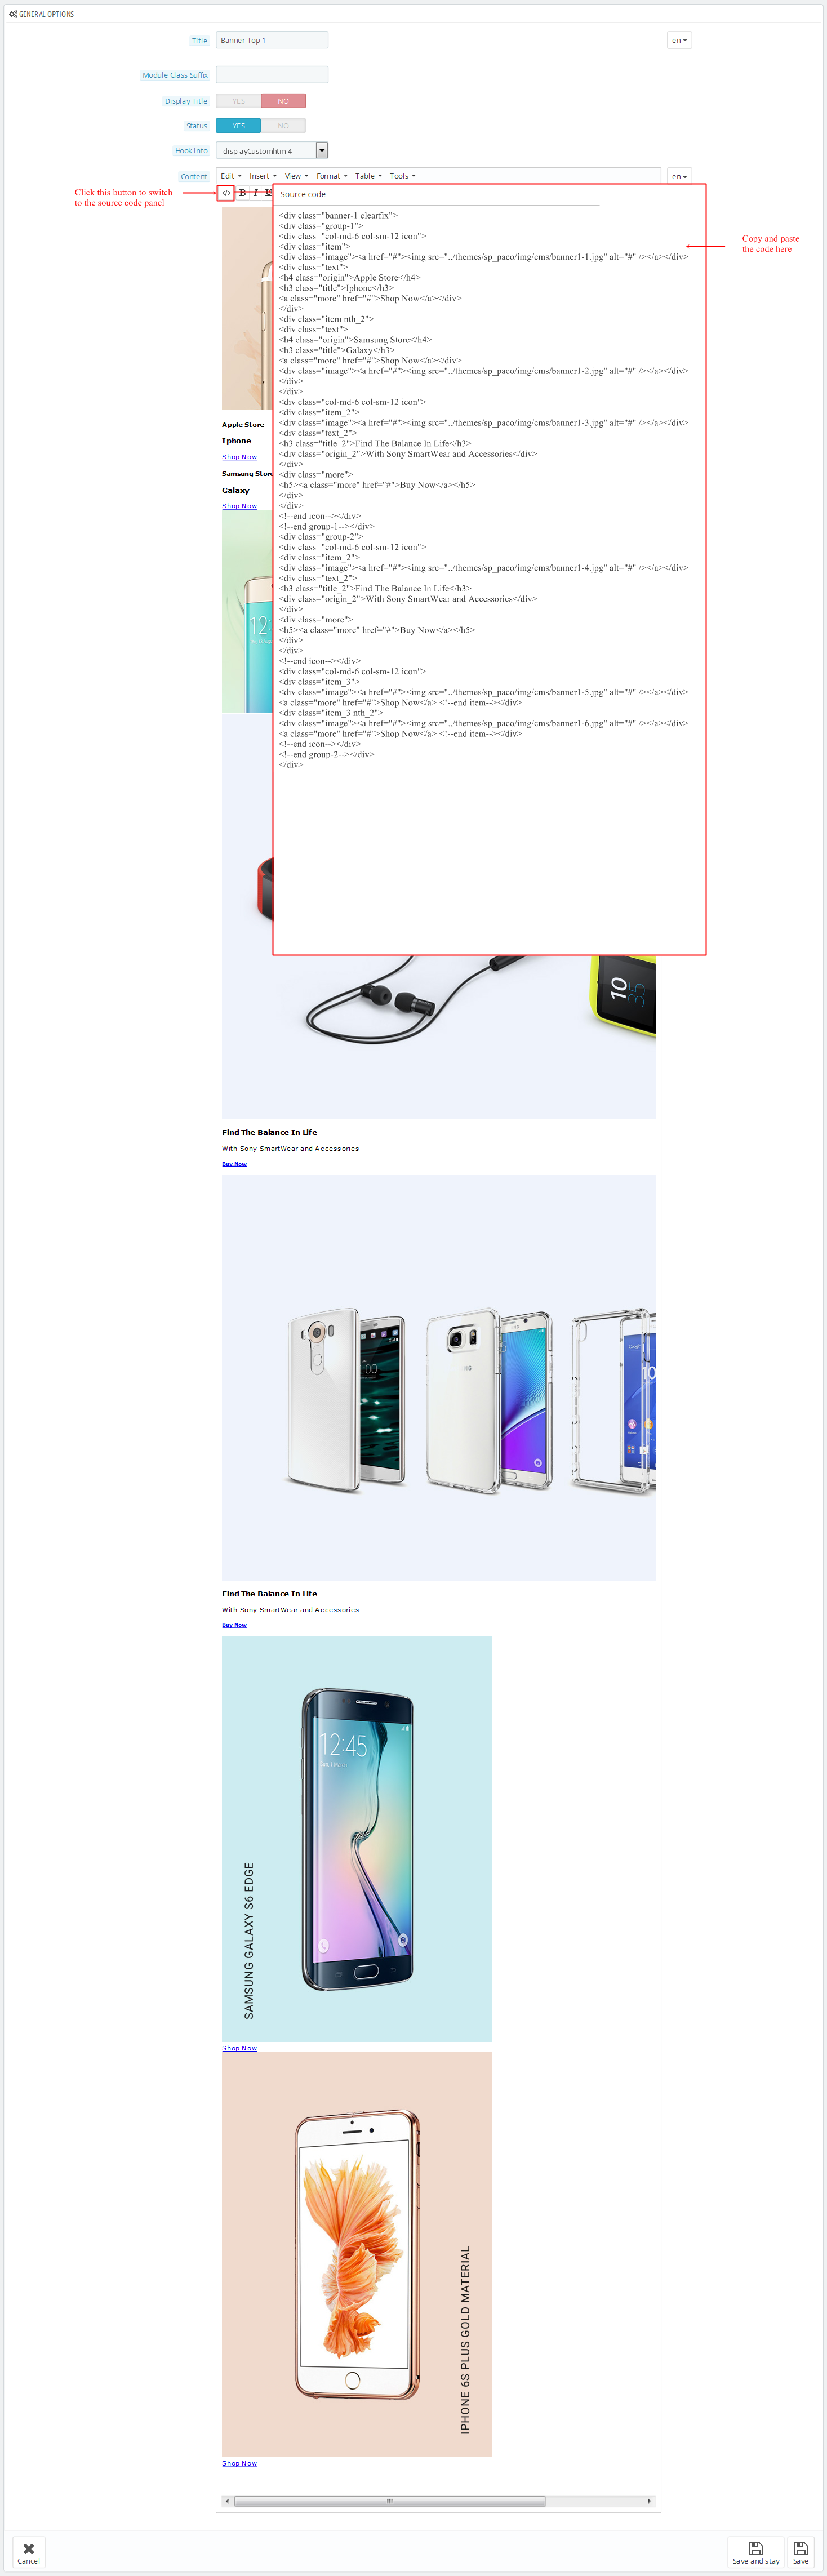827x2576 pixels.
Task: Set Status to YES
Action: [238, 126]
